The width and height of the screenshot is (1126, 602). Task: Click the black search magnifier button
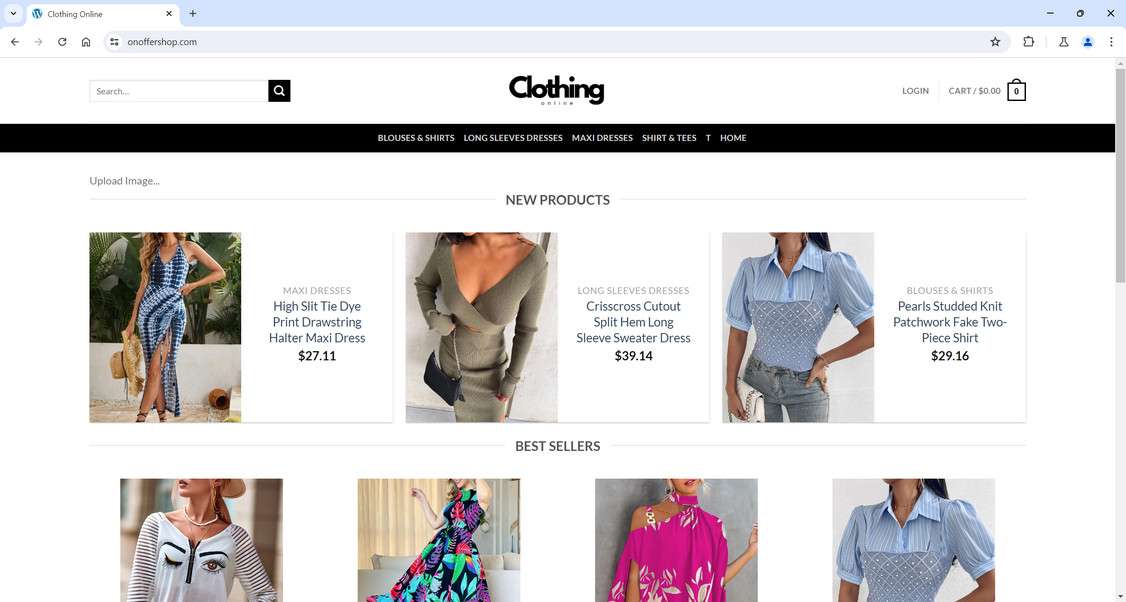(279, 91)
